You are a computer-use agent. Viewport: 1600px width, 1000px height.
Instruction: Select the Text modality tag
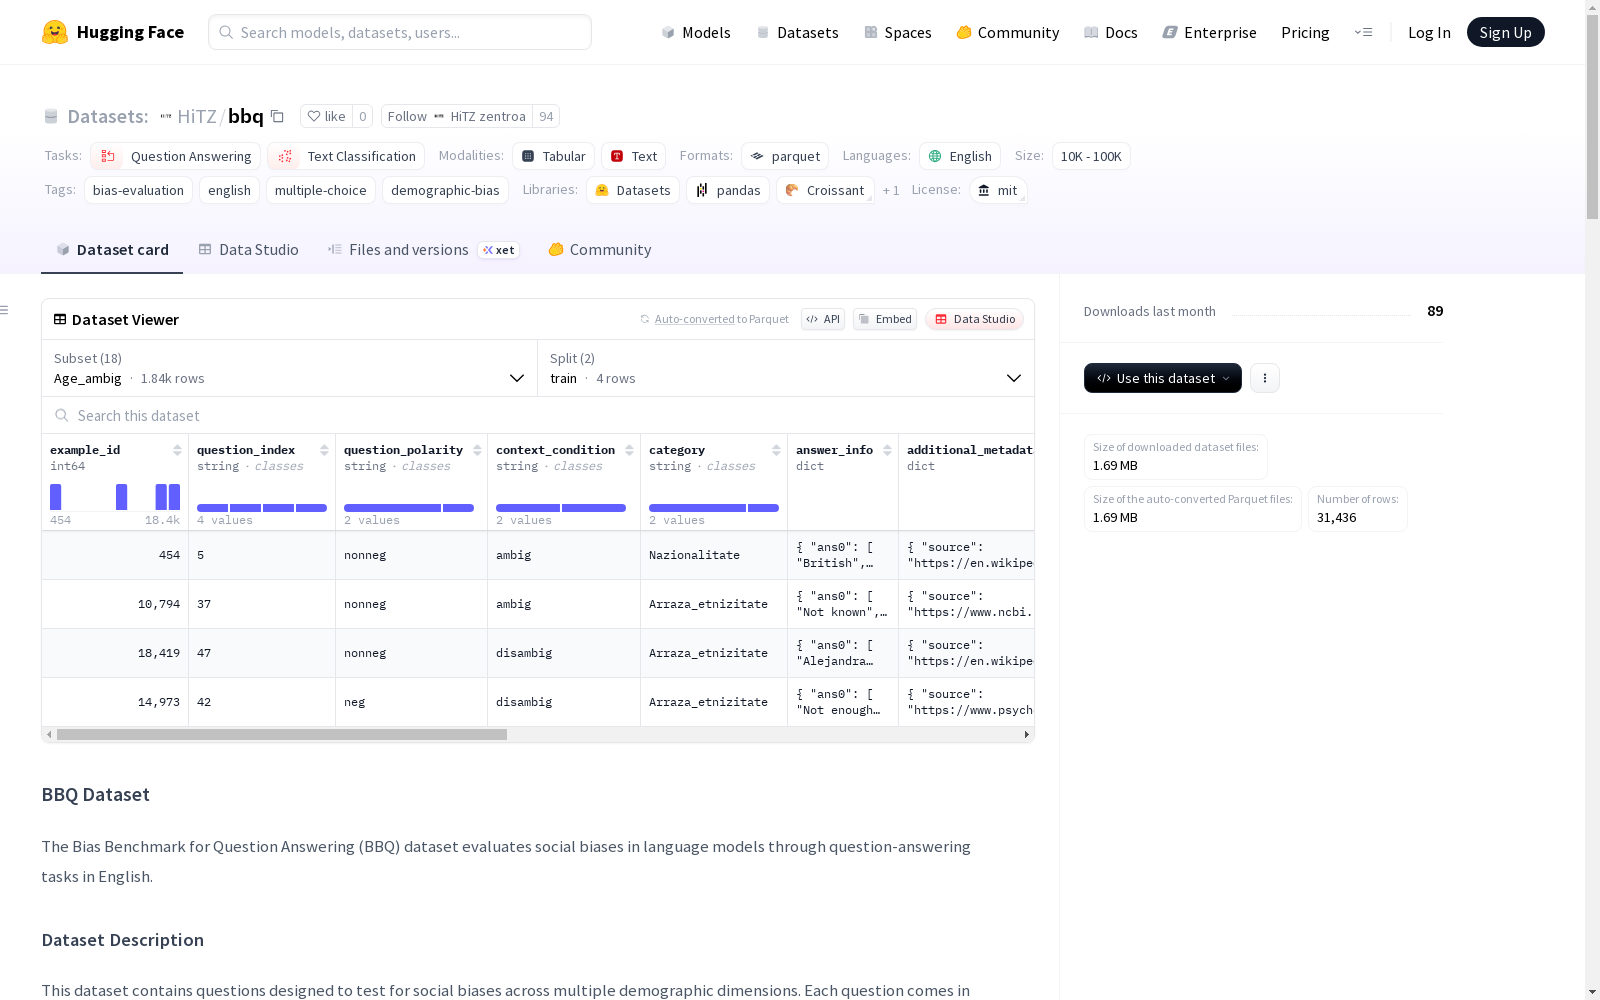coord(634,156)
